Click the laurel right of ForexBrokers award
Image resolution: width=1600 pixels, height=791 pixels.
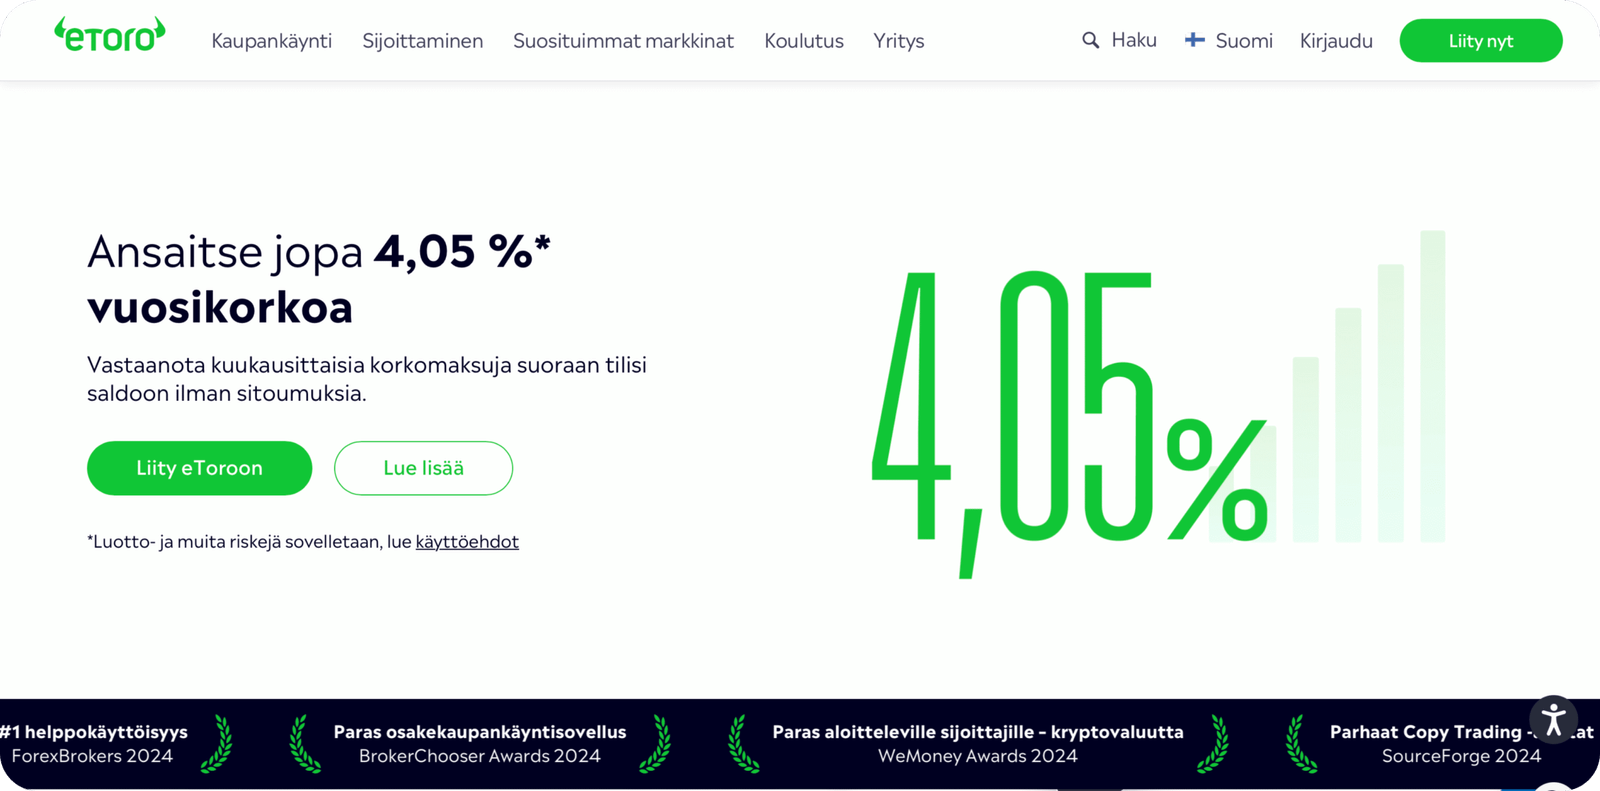pyautogui.click(x=217, y=744)
